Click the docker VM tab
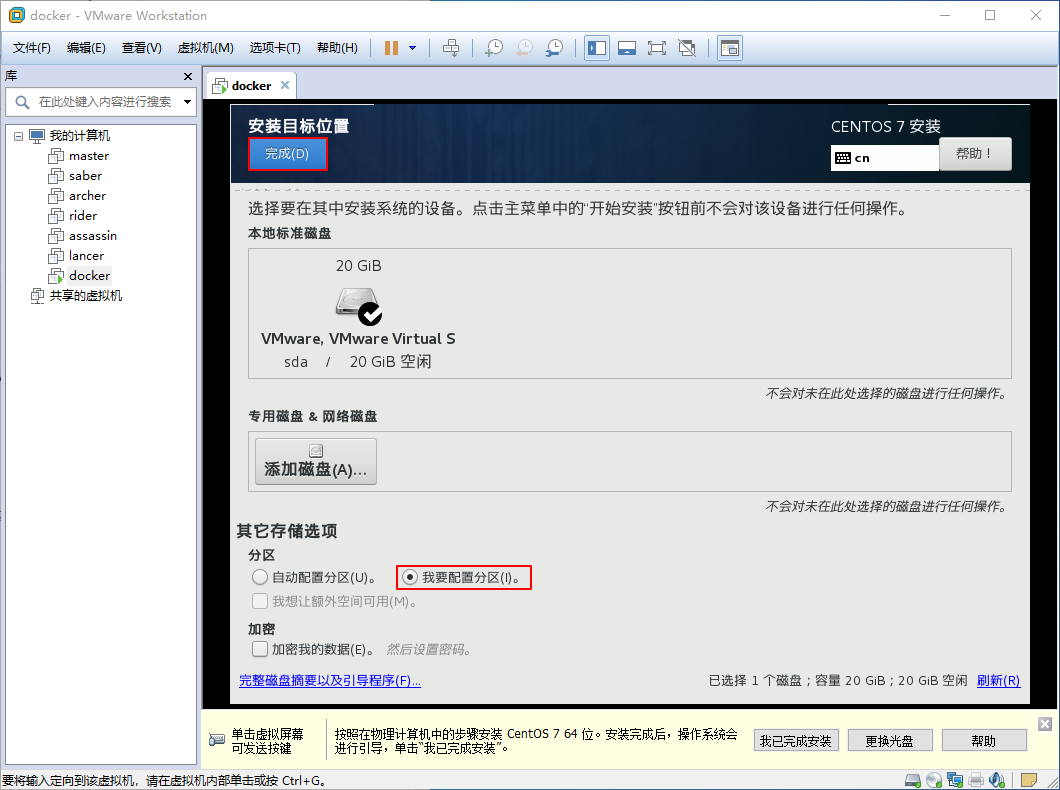This screenshot has height=790, width=1060. click(x=250, y=85)
